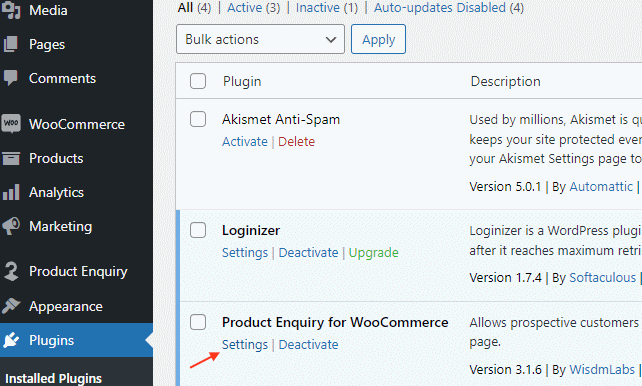Screen dimensions: 642x386
Task: Click the Appearance paintbrush icon
Action: (11, 305)
